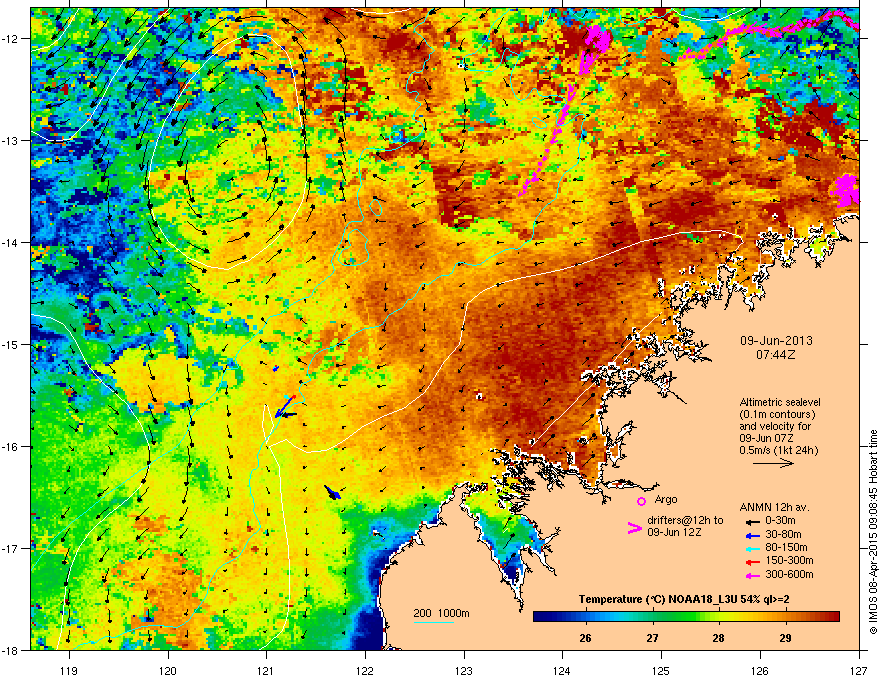Click latitude axis label -12
The image size is (880, 680).
pos(10,39)
